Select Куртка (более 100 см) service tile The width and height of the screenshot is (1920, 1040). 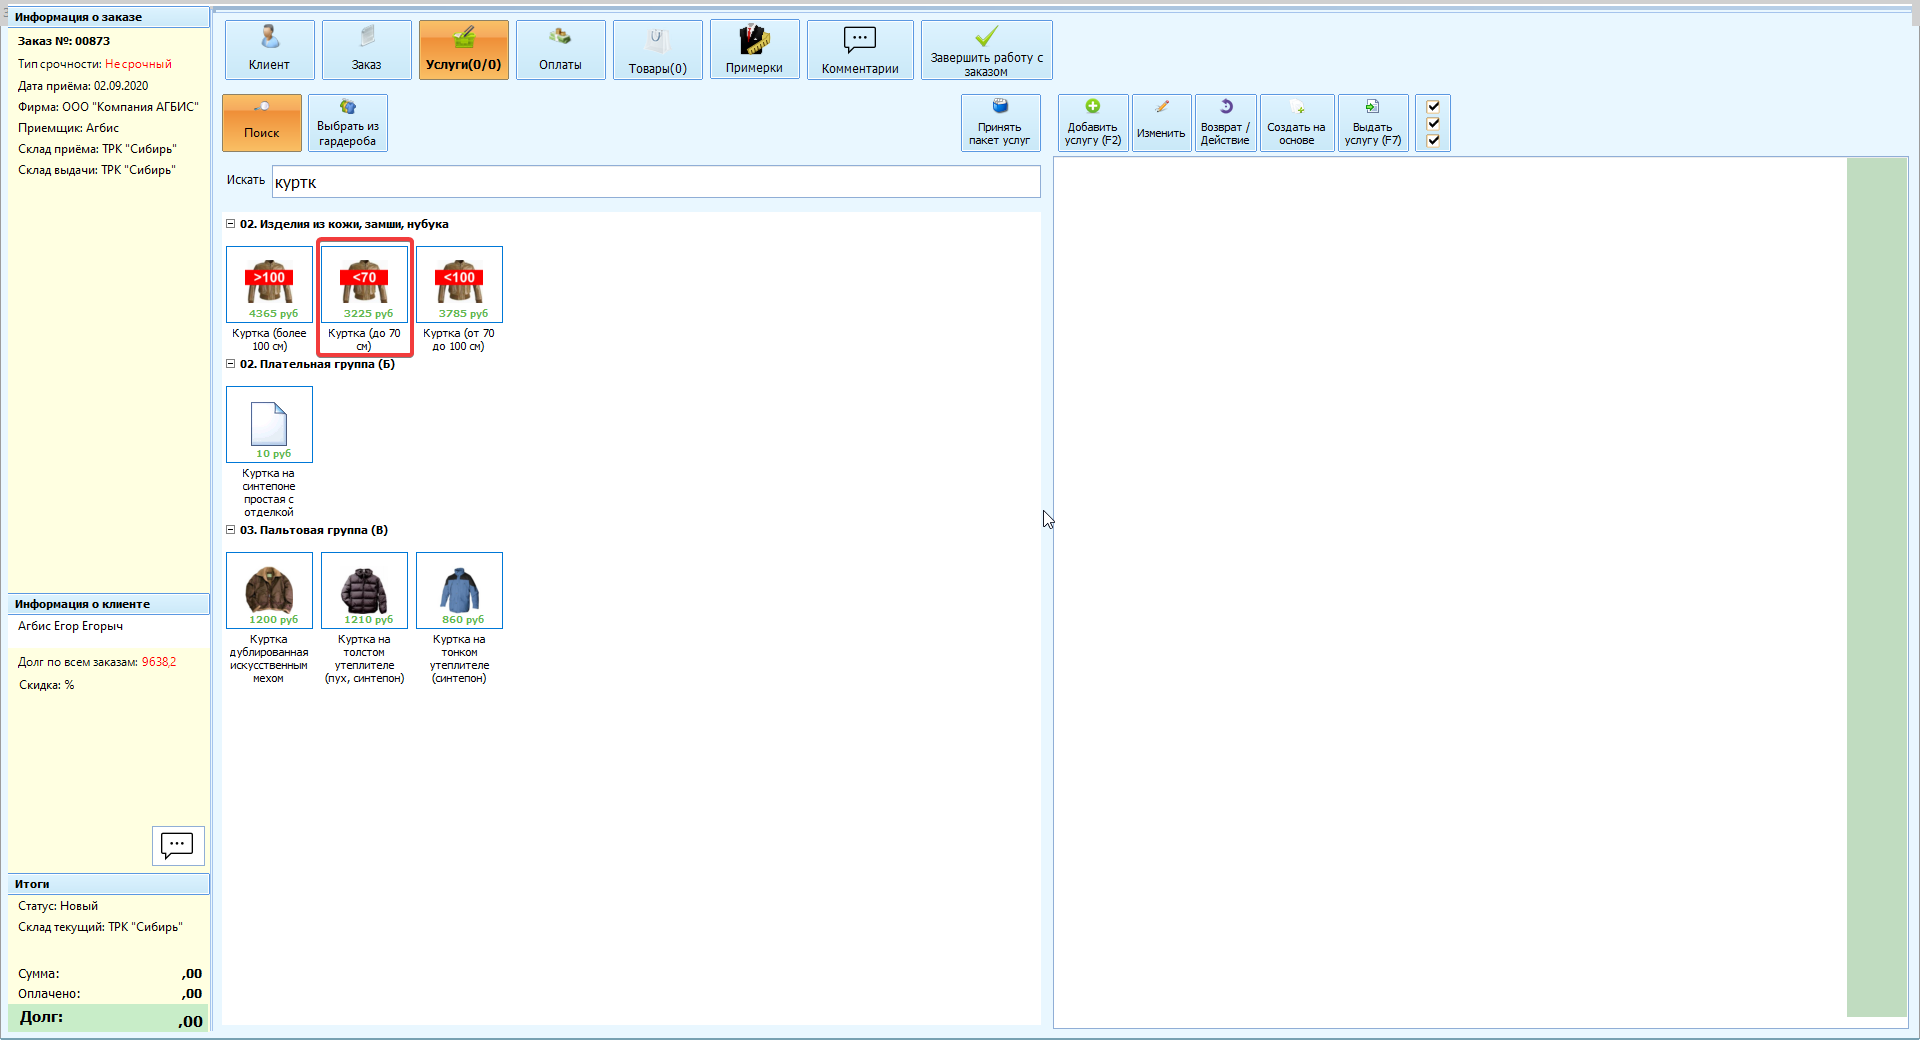[269, 299]
